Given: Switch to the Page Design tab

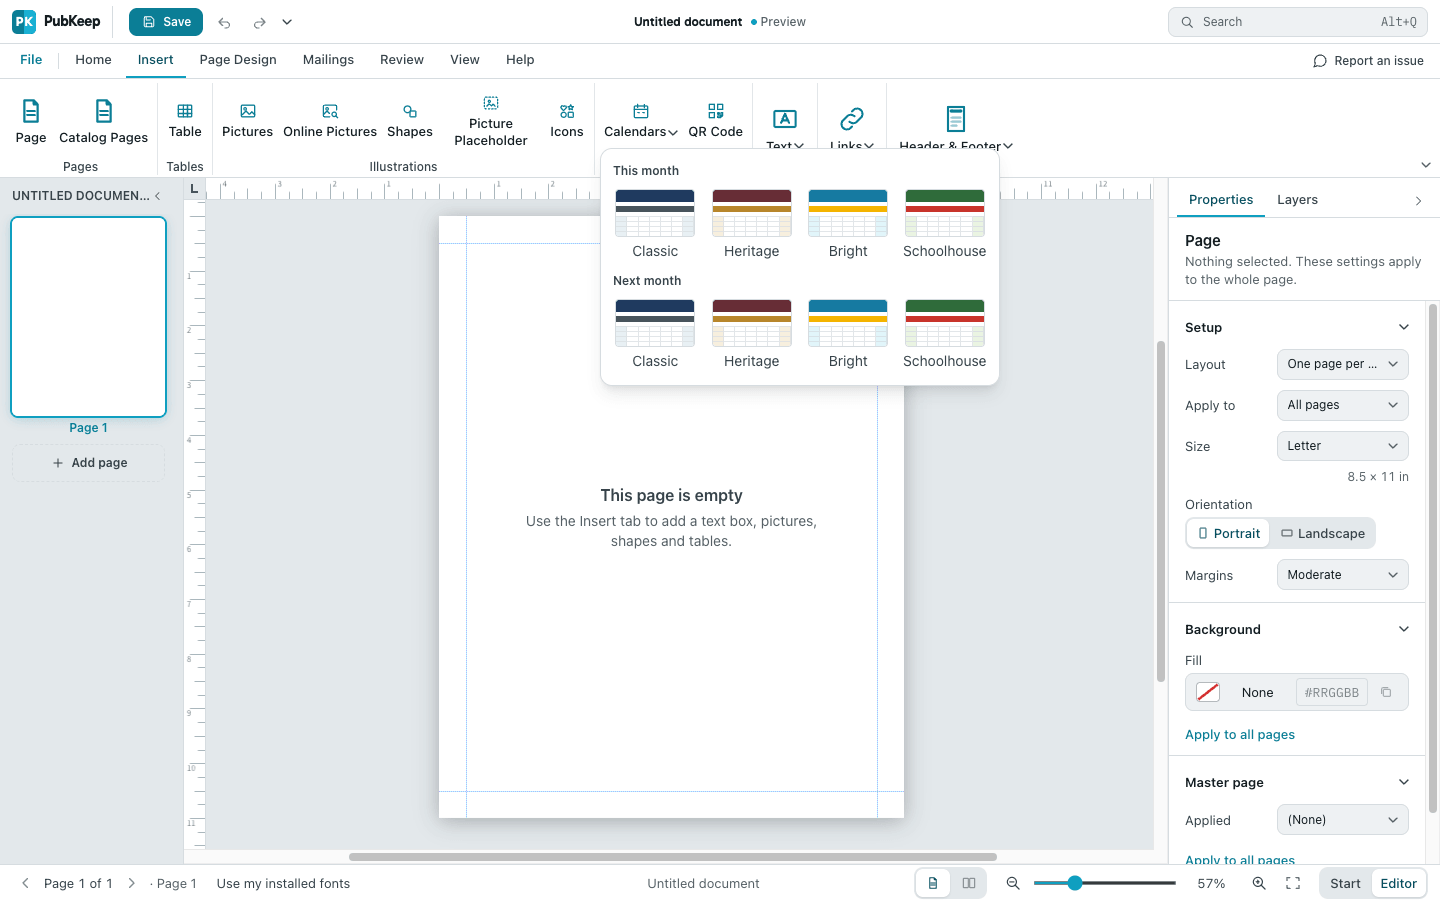Looking at the screenshot, I should pyautogui.click(x=238, y=60).
